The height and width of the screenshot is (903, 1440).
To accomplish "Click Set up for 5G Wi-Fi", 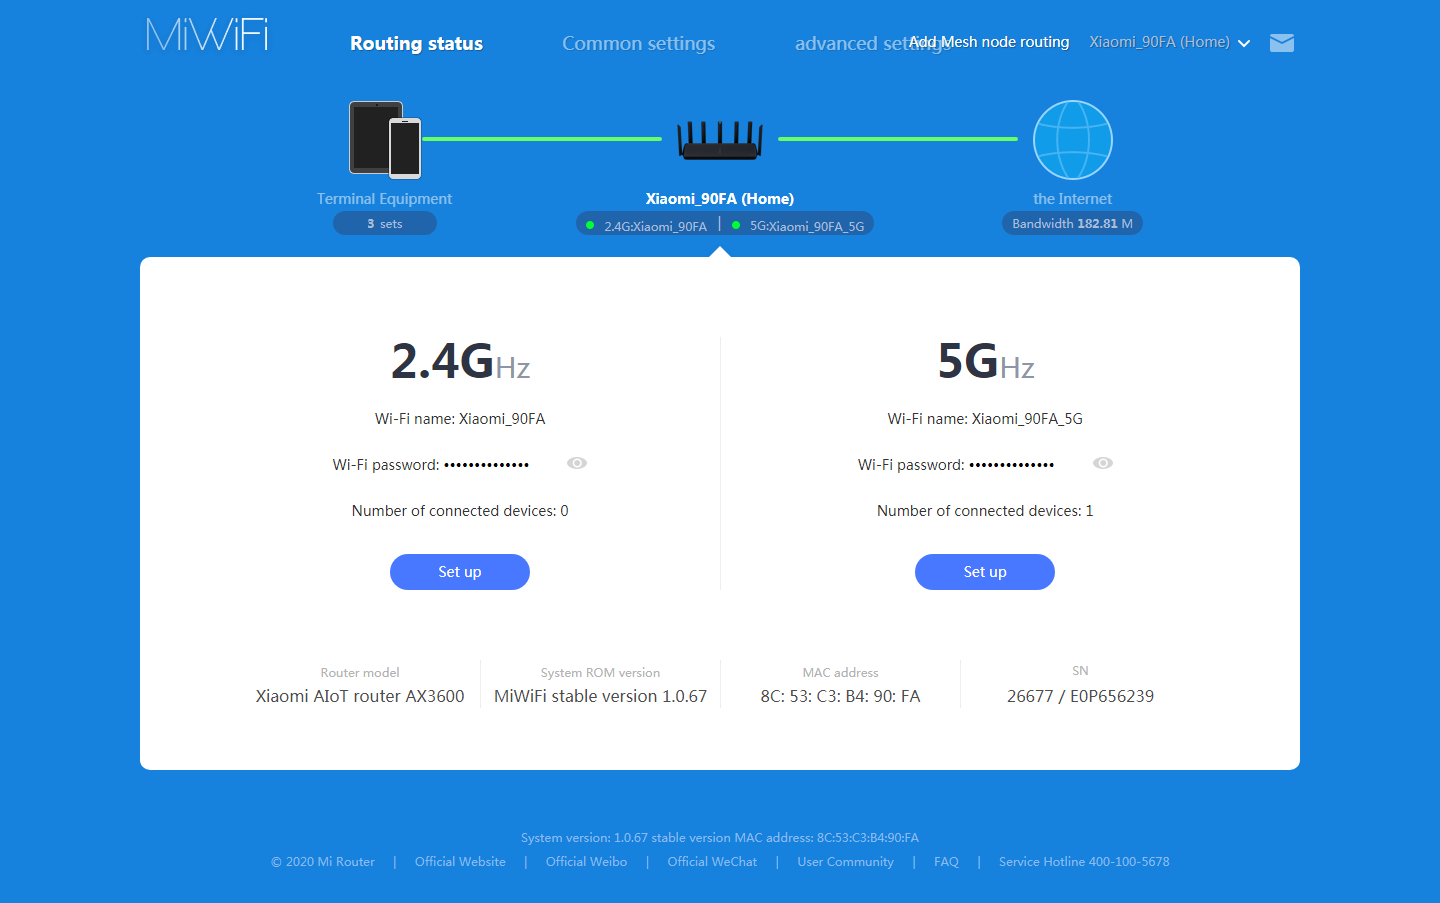I will 985,572.
